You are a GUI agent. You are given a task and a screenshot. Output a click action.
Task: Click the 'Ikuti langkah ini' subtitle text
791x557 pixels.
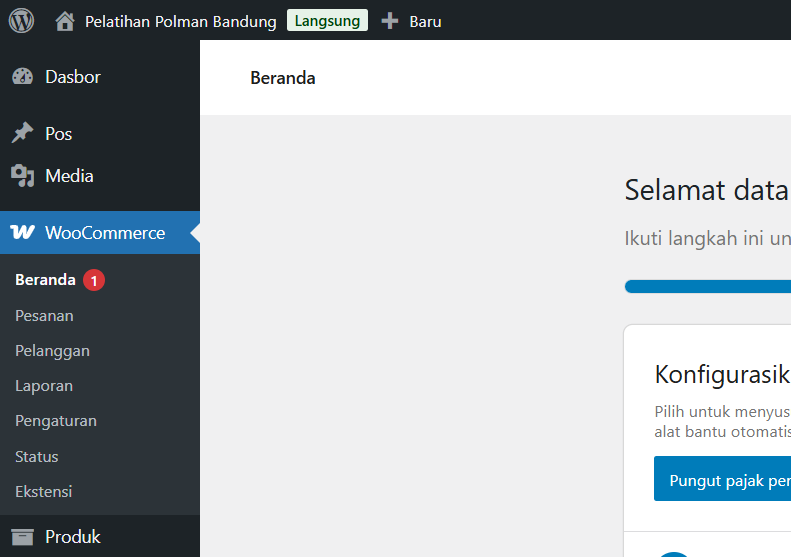[x=707, y=238]
